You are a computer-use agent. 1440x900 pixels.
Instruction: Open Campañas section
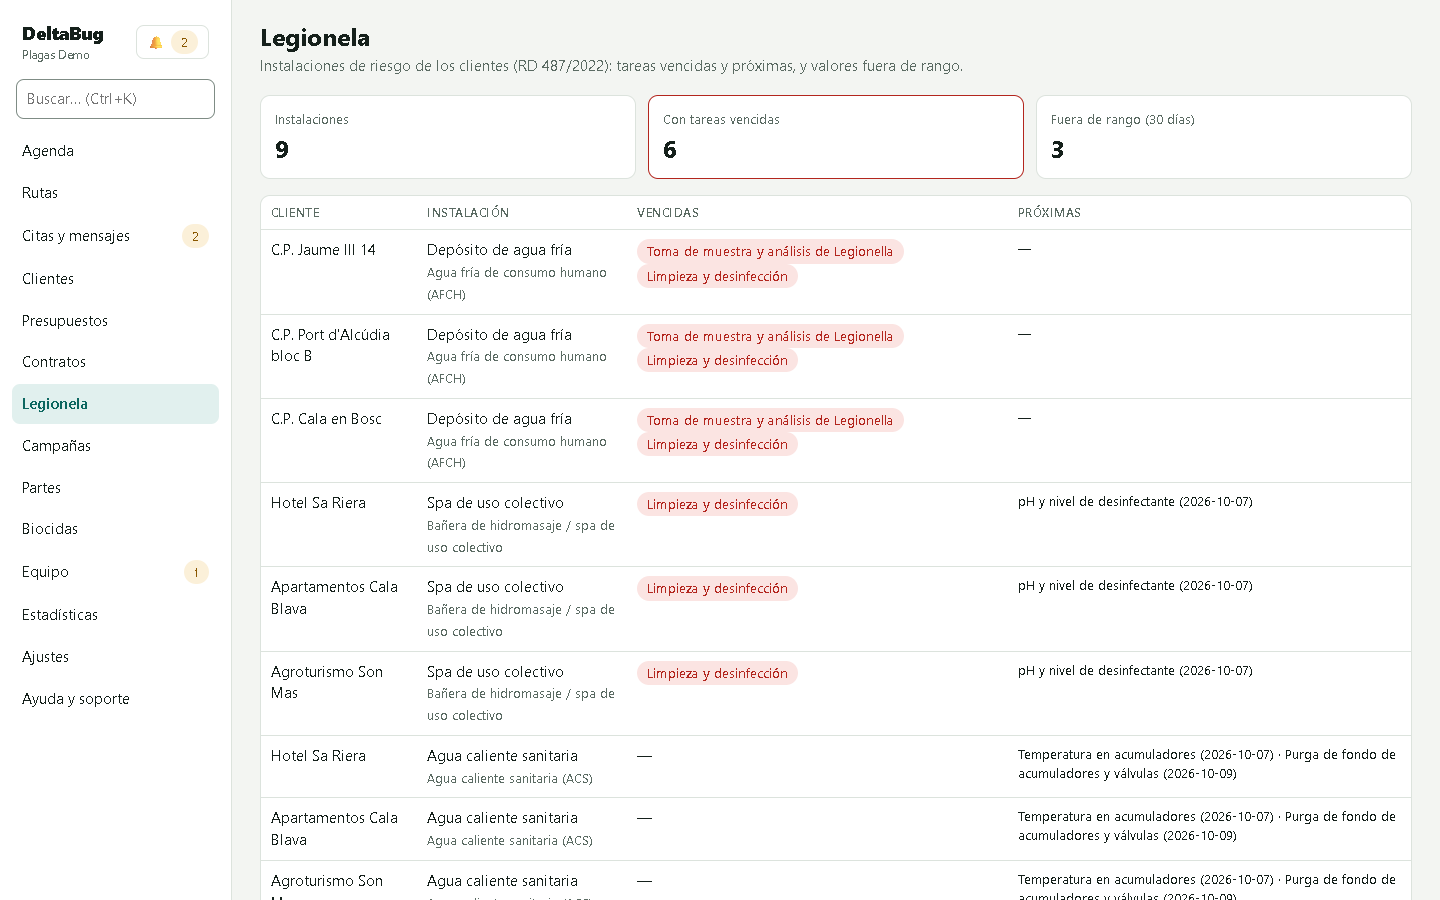pyautogui.click(x=115, y=446)
